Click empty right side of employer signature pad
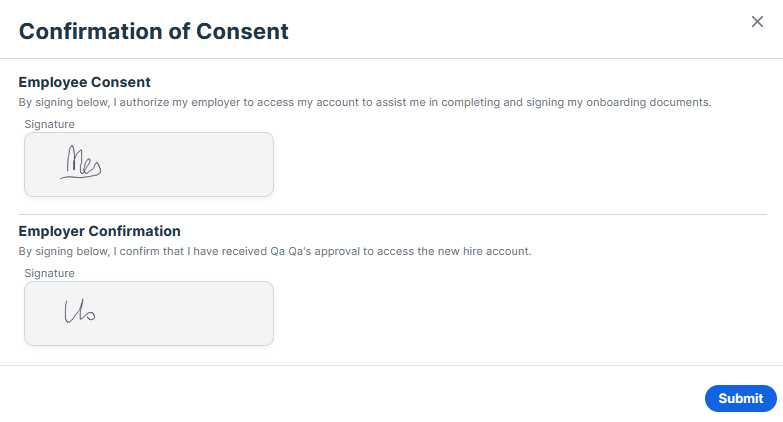Viewport: 783px width, 422px height. (x=220, y=313)
